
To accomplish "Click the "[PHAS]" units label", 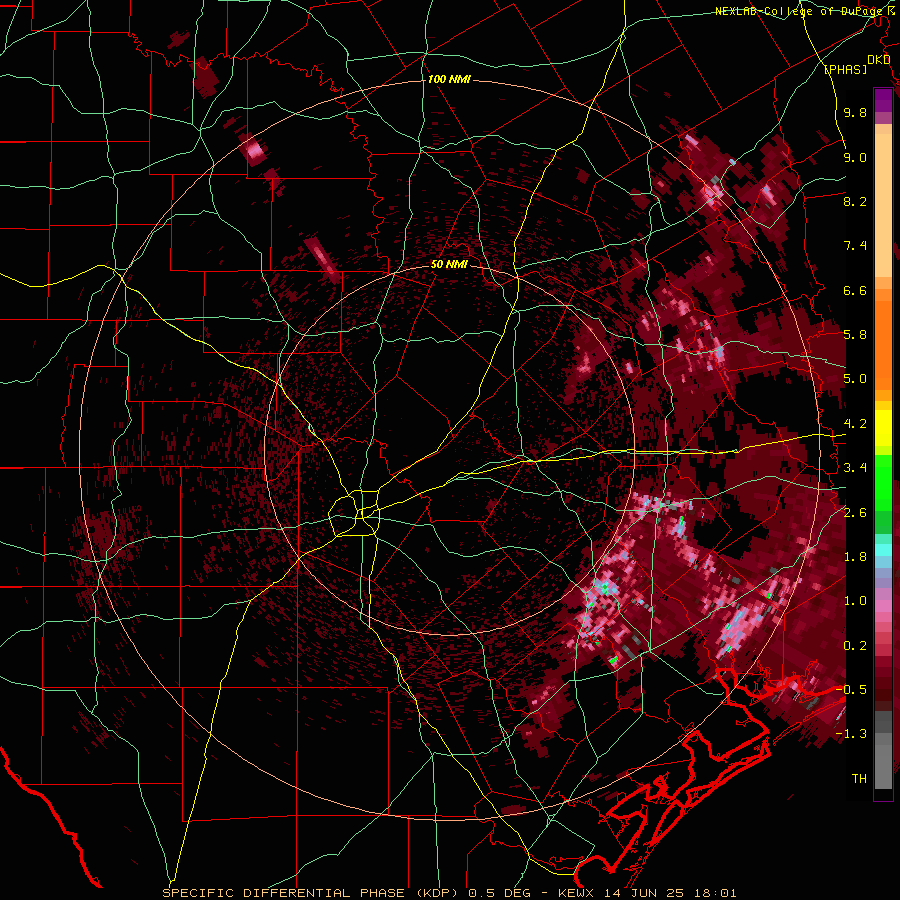I will click(x=845, y=69).
